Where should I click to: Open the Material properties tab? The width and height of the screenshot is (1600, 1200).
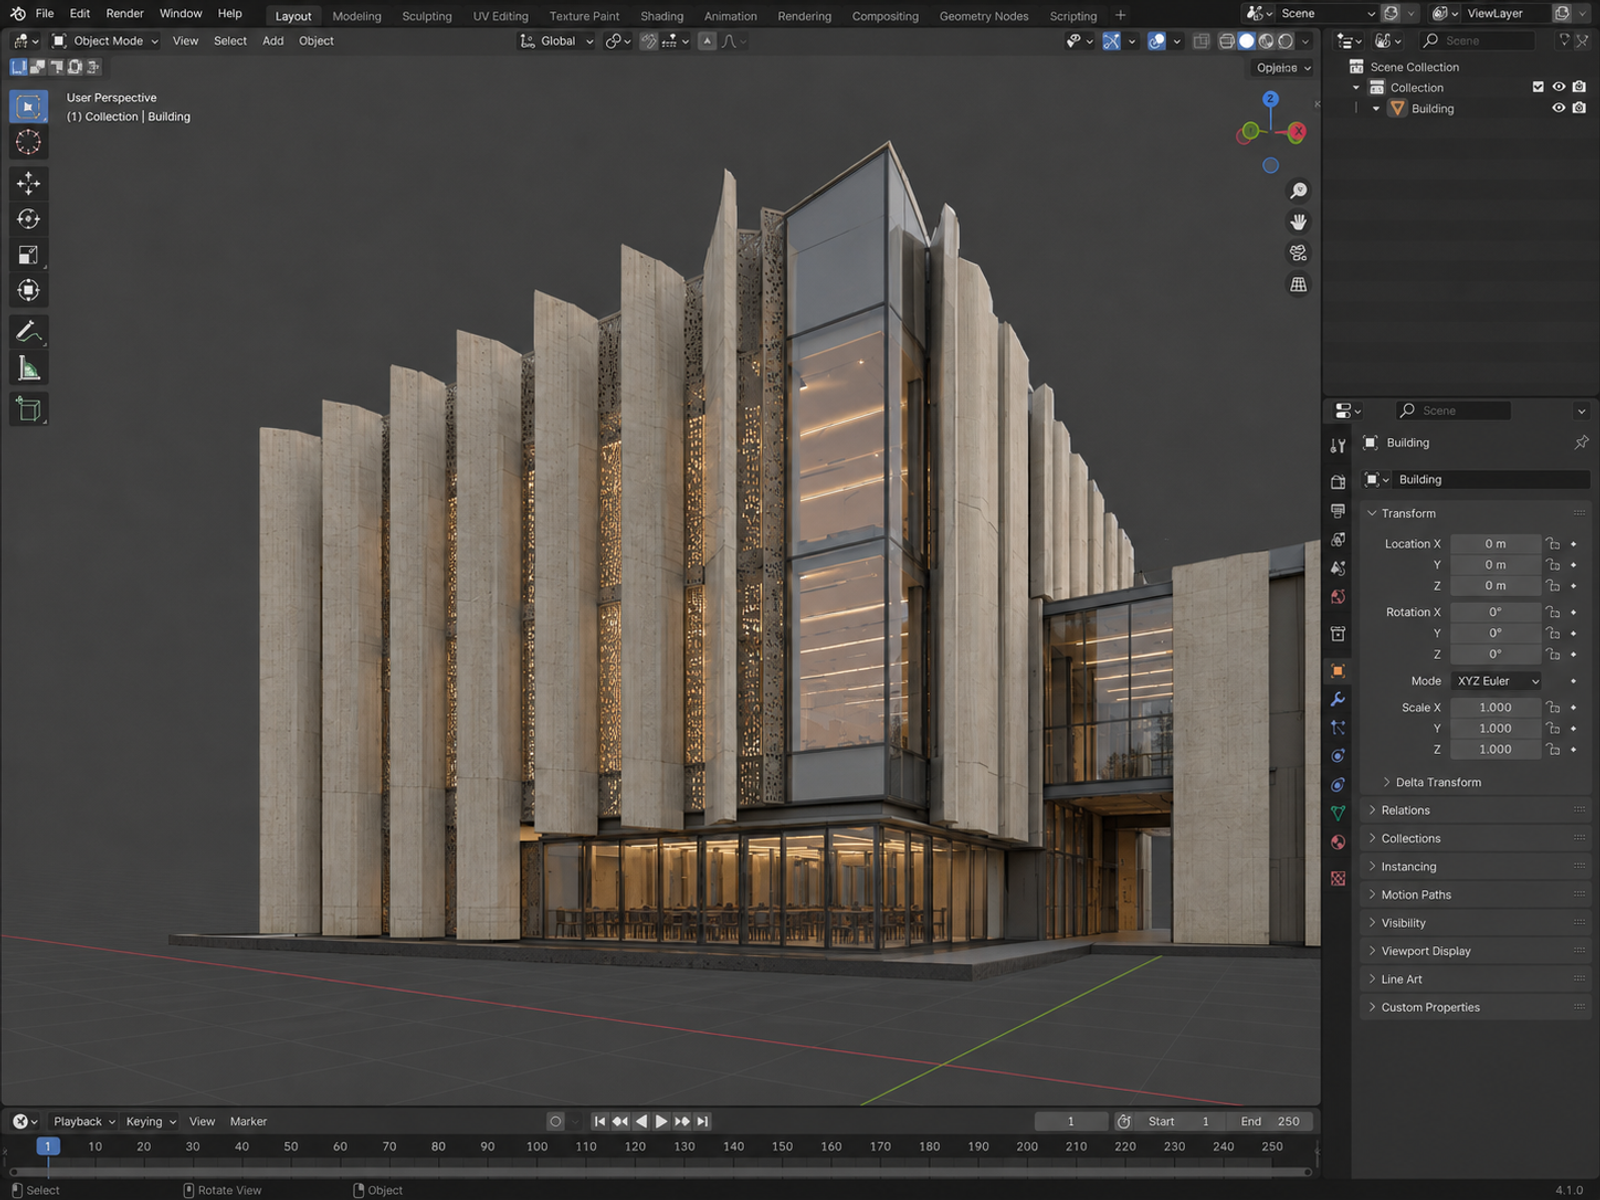point(1338,842)
